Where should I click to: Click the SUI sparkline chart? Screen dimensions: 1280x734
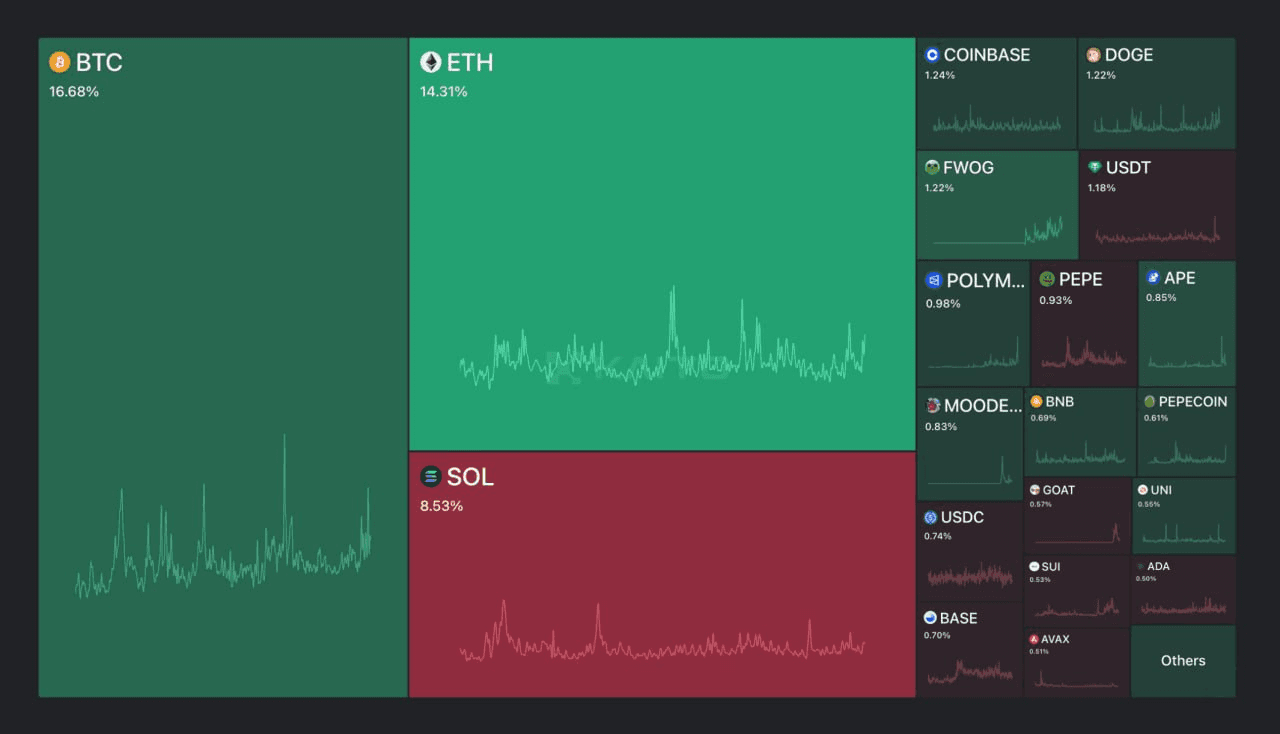[1077, 607]
